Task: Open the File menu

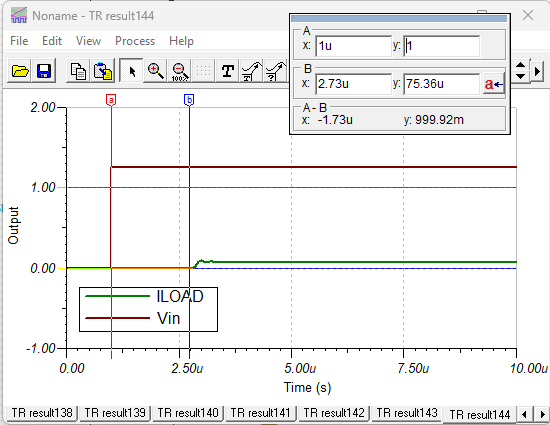Action: pyautogui.click(x=19, y=41)
